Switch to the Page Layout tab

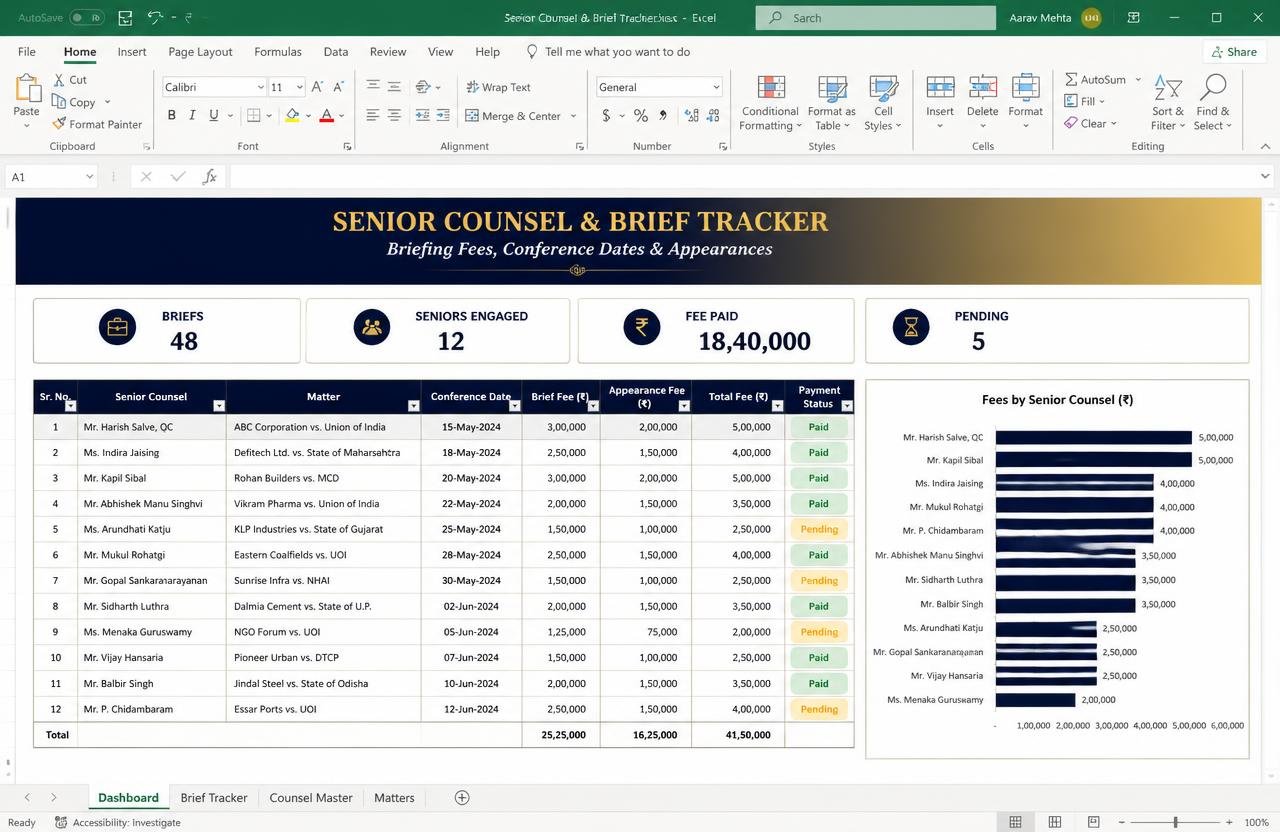coord(200,52)
